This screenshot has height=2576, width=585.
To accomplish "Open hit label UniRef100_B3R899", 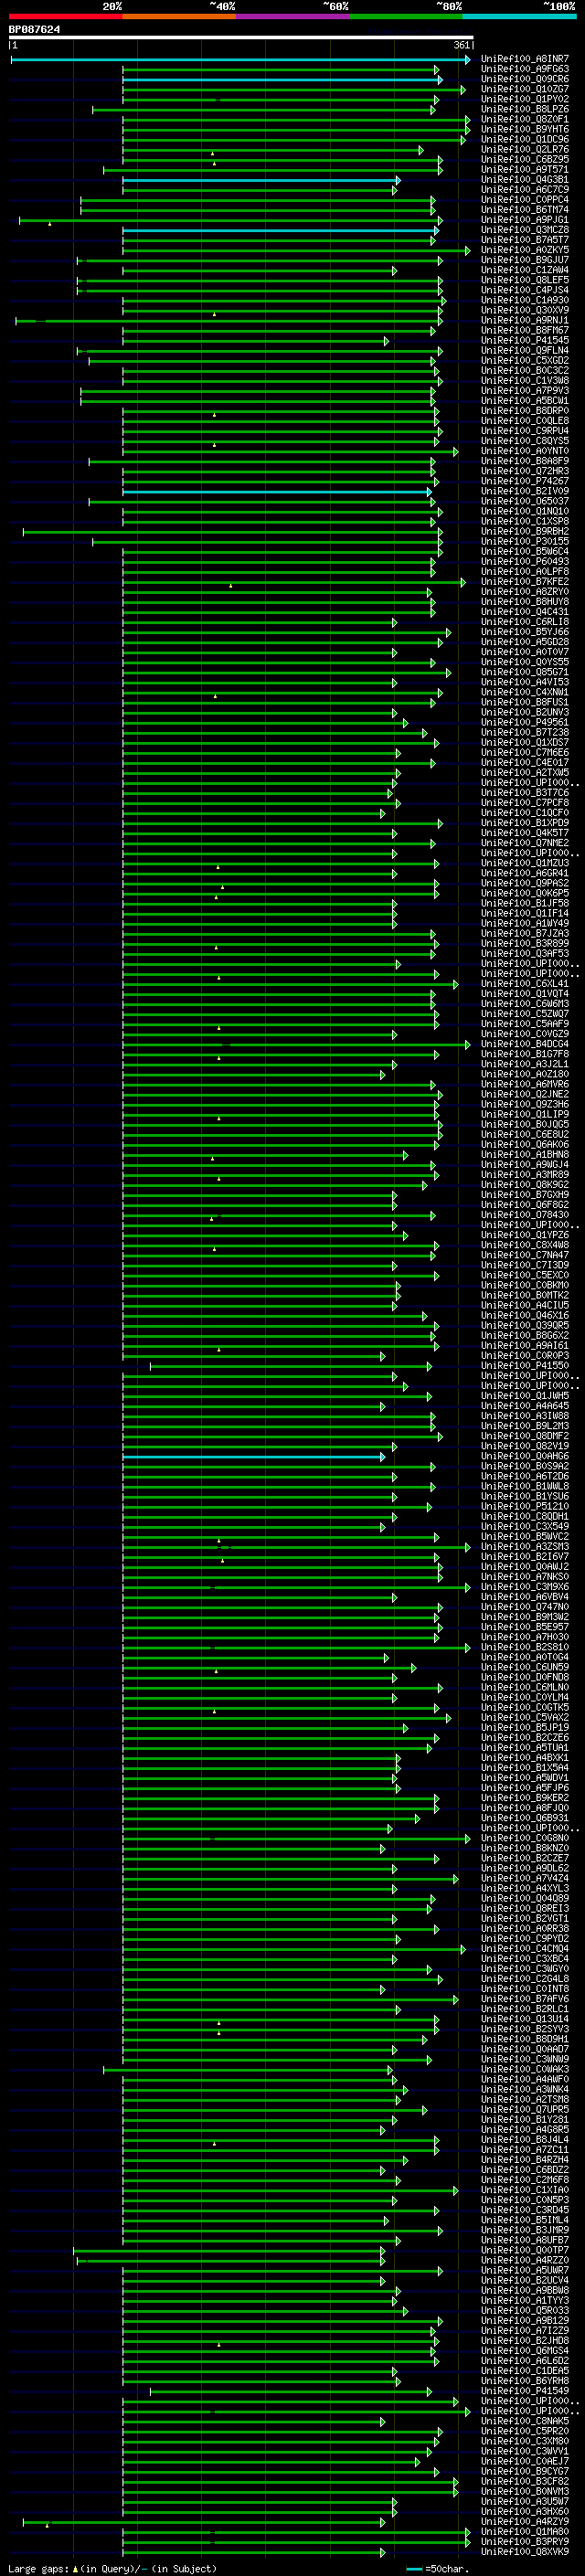I will 524,944.
